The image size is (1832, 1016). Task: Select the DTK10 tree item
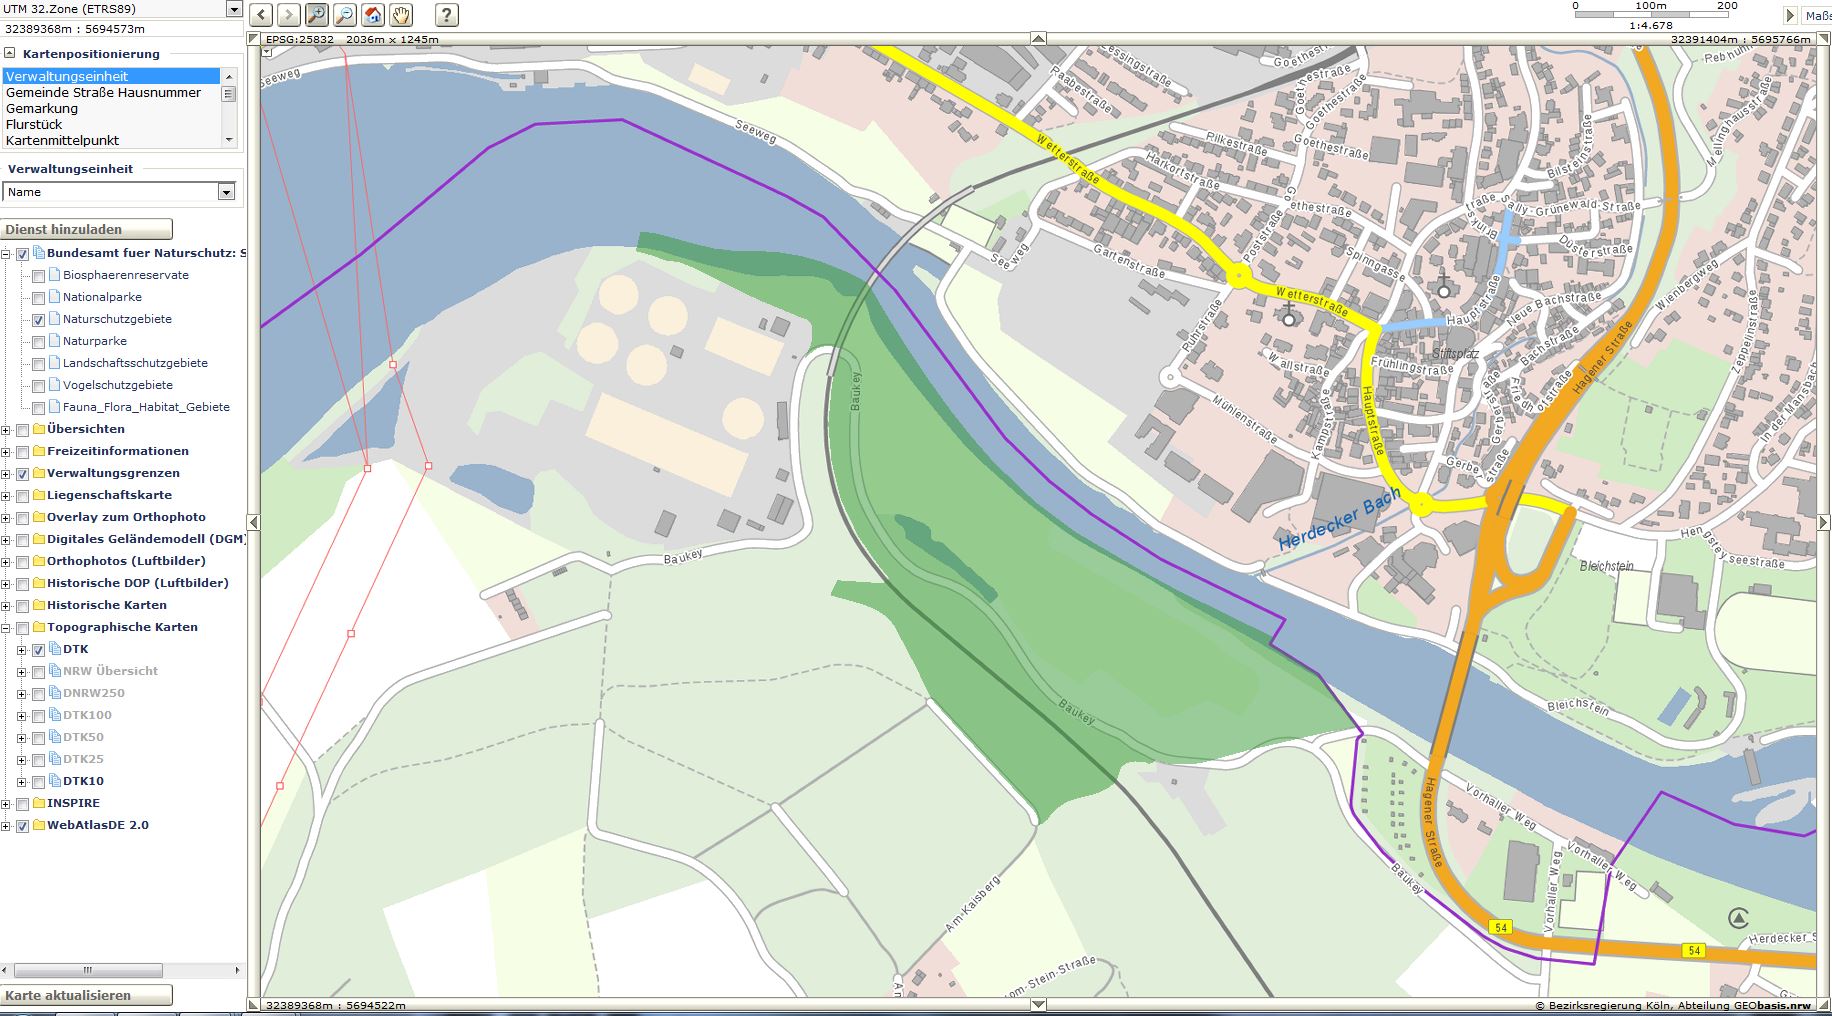coord(83,781)
